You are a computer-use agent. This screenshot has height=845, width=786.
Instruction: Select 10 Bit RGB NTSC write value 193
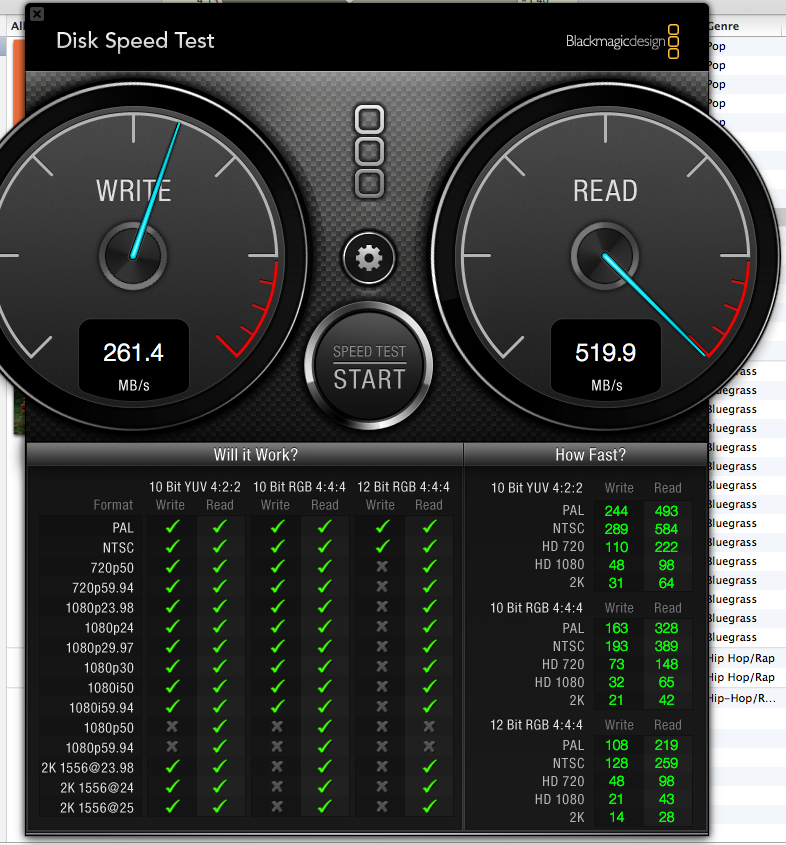[616, 646]
